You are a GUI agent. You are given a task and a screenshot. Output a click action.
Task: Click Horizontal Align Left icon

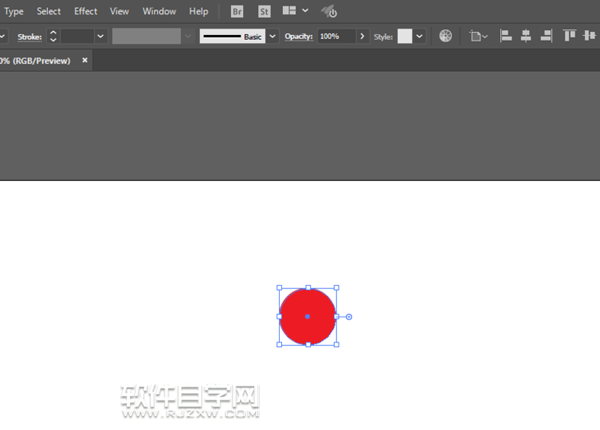coord(506,36)
